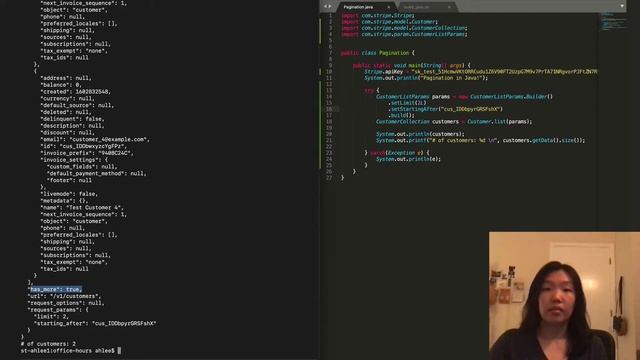Screen dimensions: 640x360
Task: Click the minimap in the editor
Action: (x=613, y=22)
